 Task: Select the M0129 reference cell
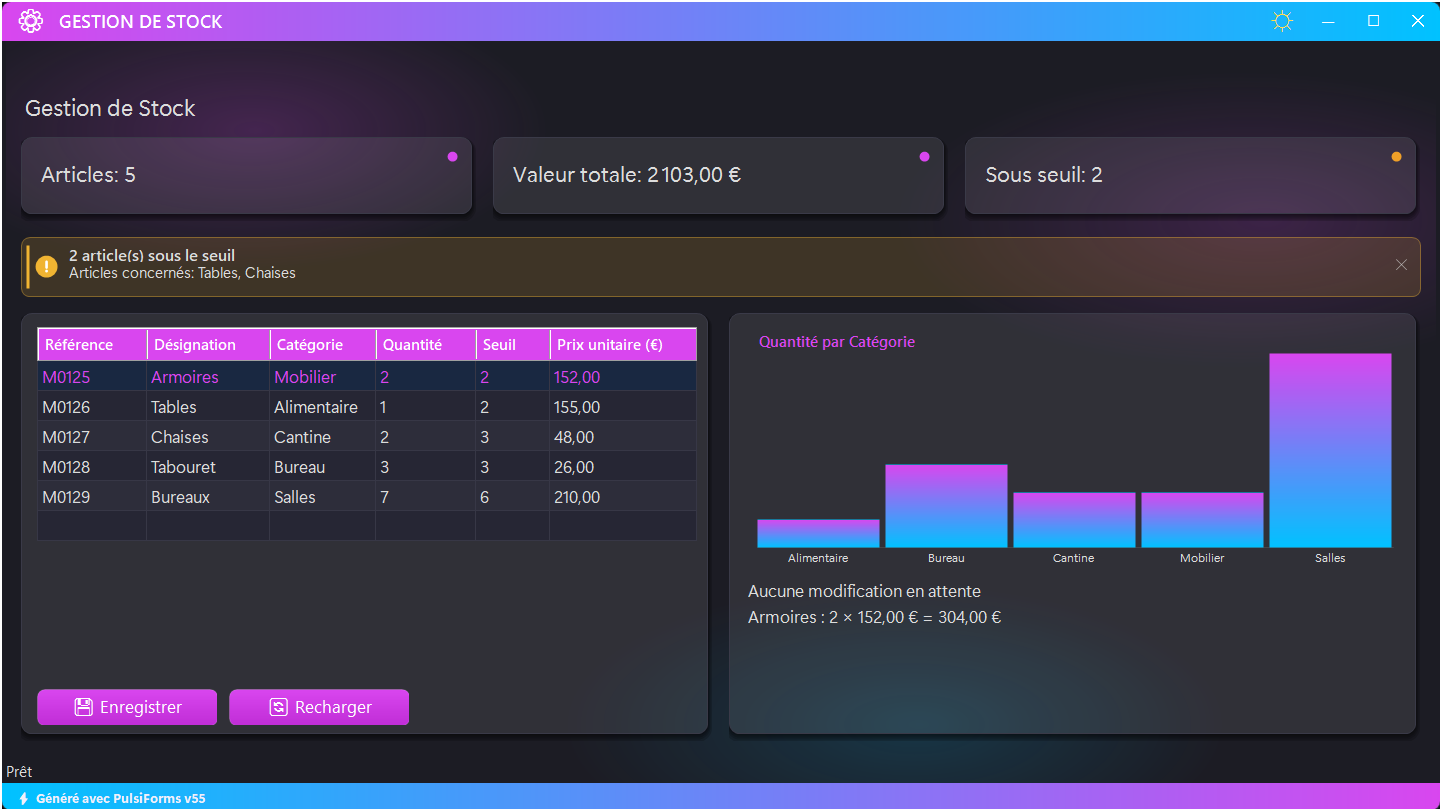92,497
